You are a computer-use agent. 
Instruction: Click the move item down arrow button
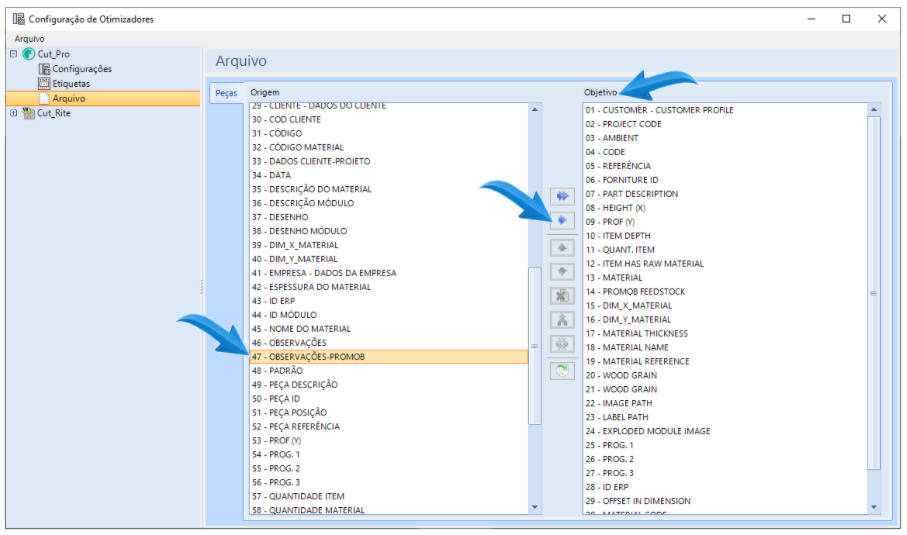(x=562, y=272)
